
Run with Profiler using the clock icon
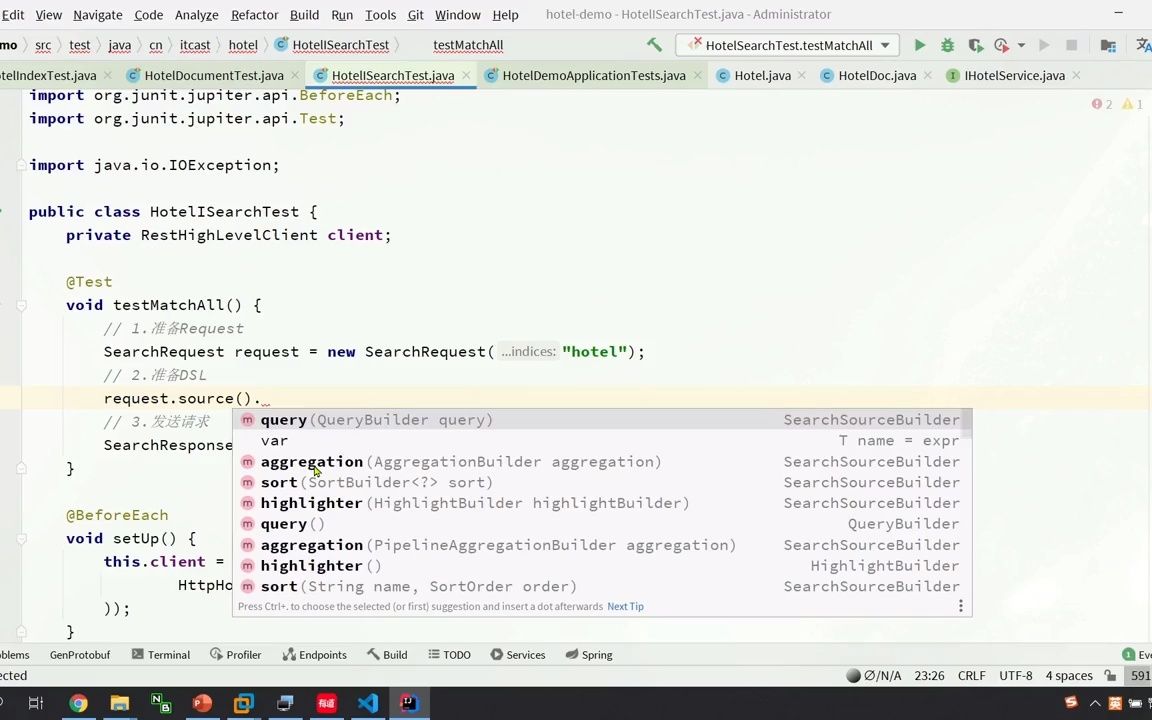pyautogui.click(x=1001, y=45)
